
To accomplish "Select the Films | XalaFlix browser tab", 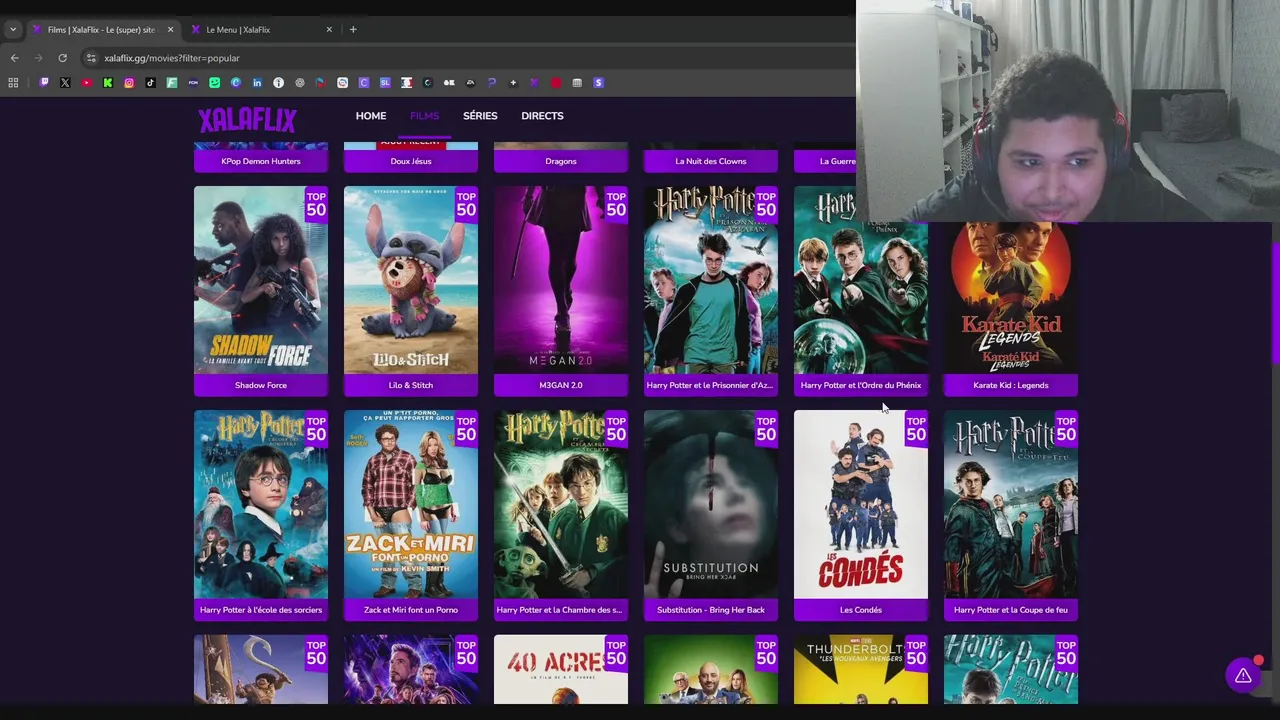I will (103, 29).
